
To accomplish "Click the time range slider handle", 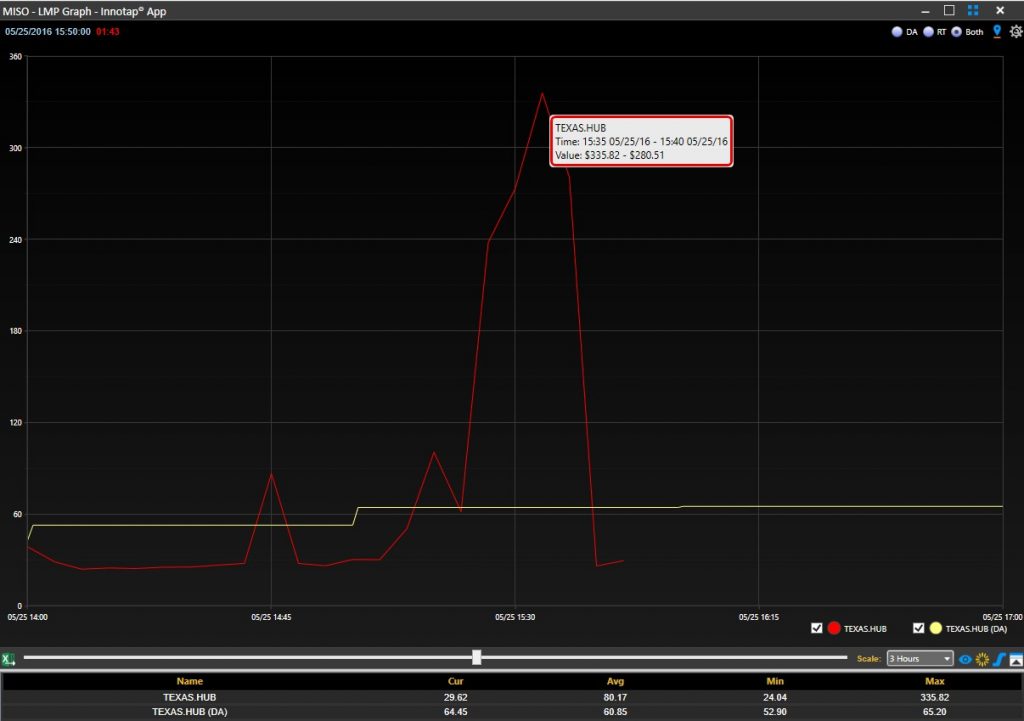I will point(477,658).
